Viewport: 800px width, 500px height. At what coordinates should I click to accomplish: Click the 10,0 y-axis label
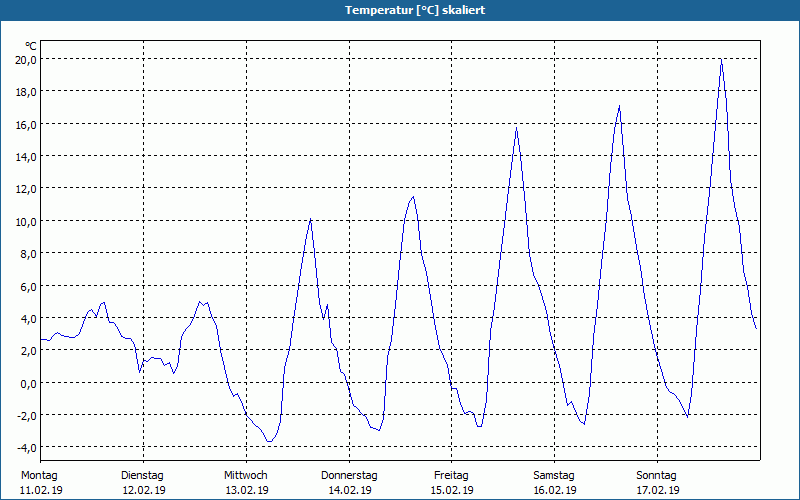pyautogui.click(x=26, y=222)
